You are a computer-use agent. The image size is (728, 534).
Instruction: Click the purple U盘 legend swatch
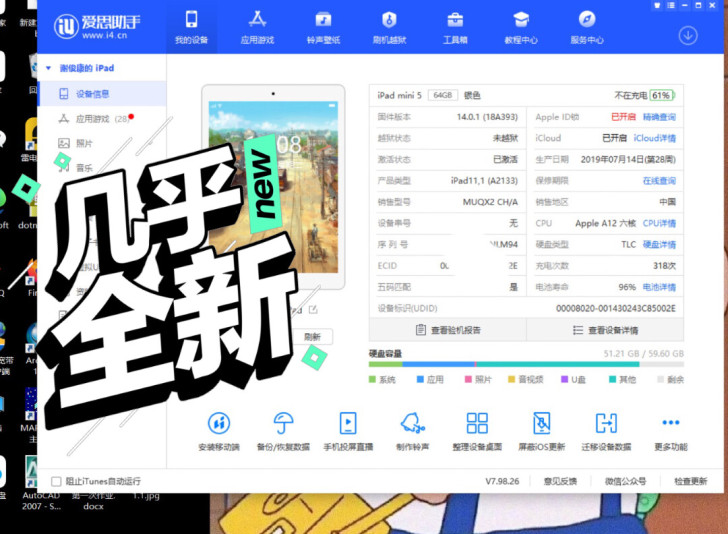tap(565, 379)
